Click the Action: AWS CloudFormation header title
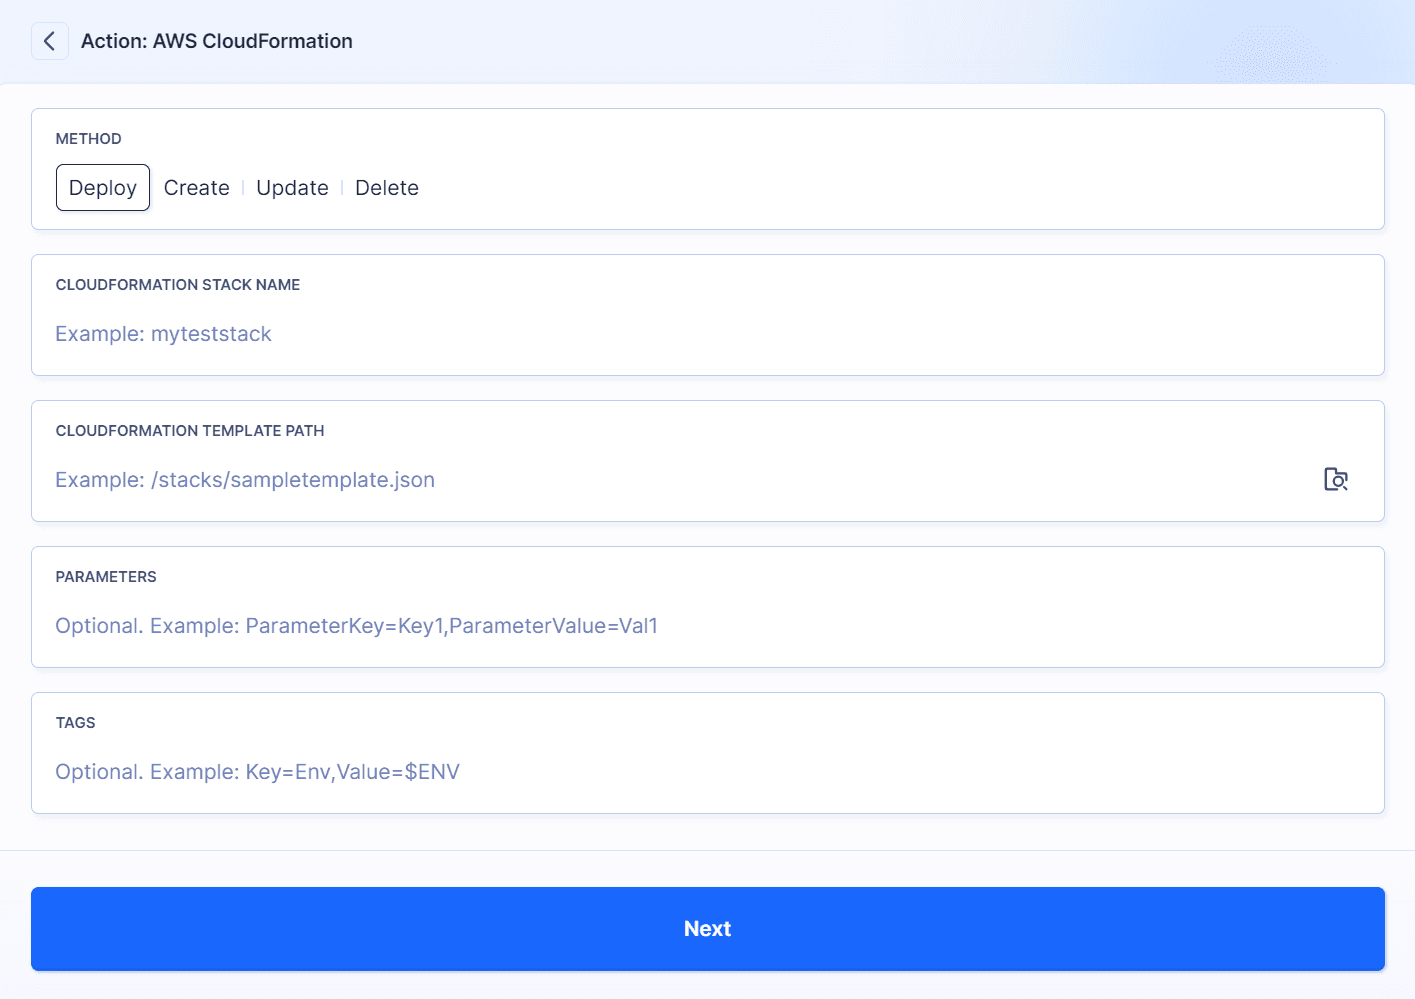The width and height of the screenshot is (1415, 999). pyautogui.click(x=216, y=41)
